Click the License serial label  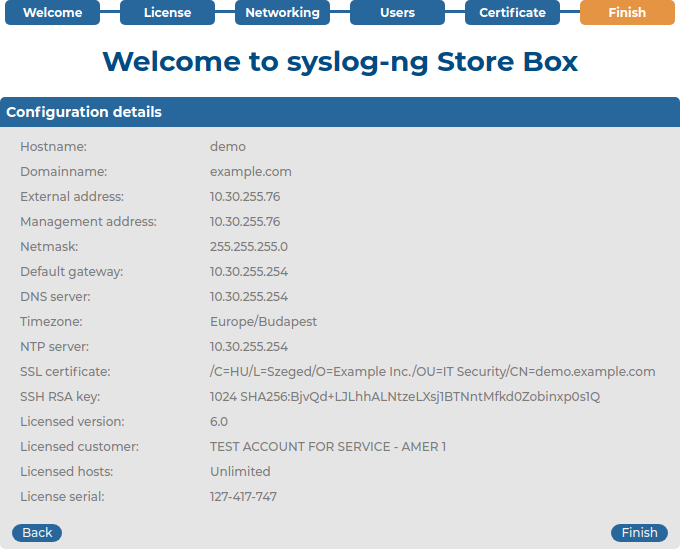(x=62, y=497)
